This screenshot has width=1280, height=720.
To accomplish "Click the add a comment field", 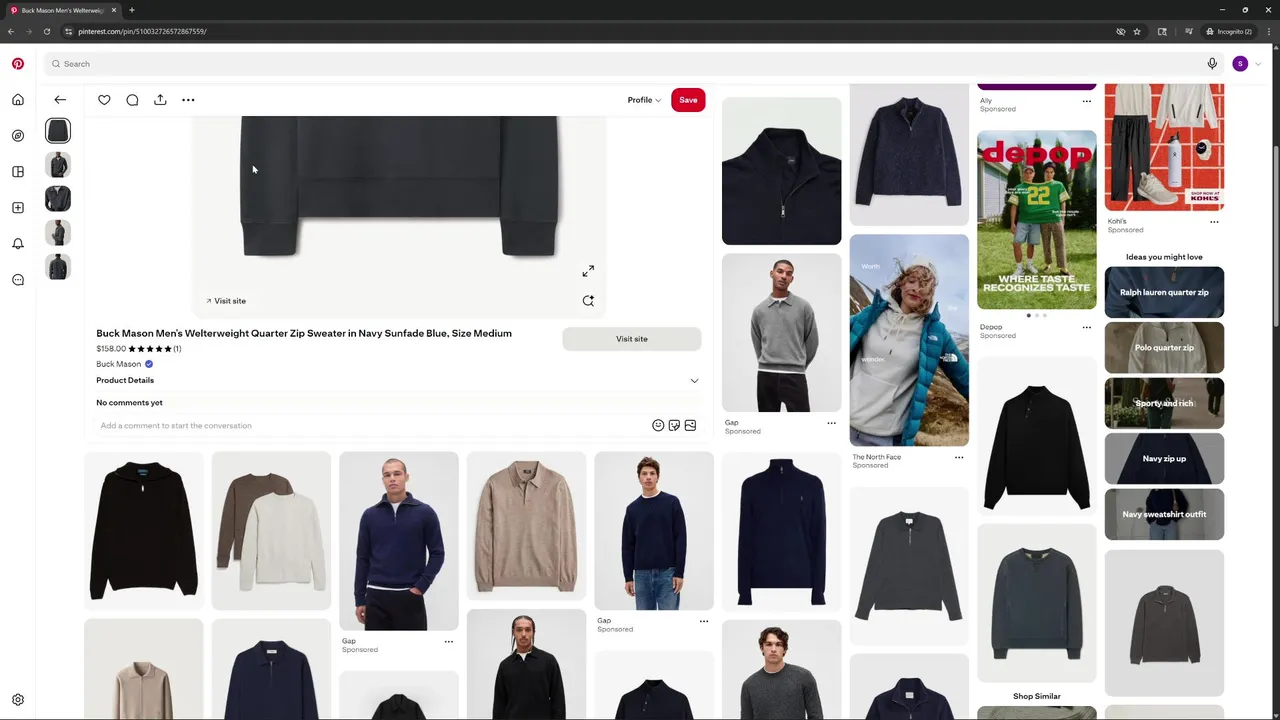I will (370, 425).
